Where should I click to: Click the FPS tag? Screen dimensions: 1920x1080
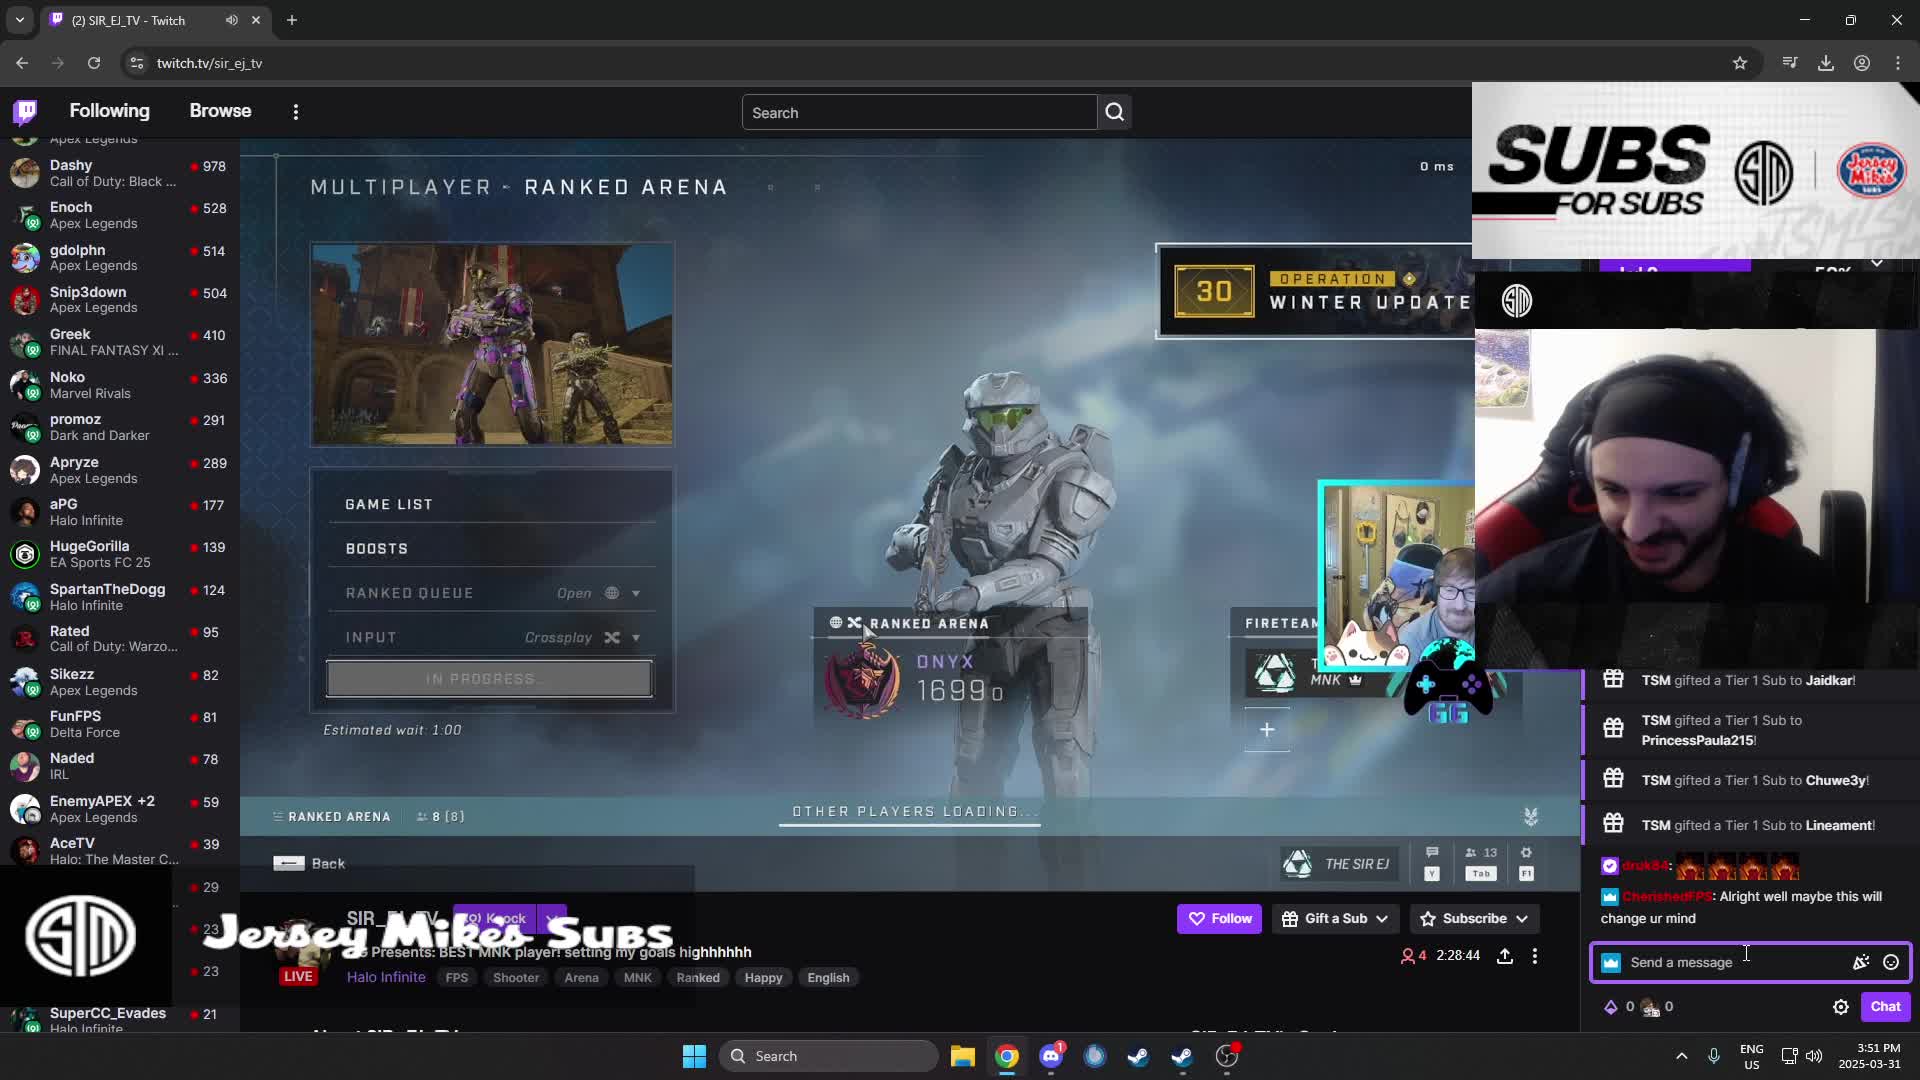point(457,978)
